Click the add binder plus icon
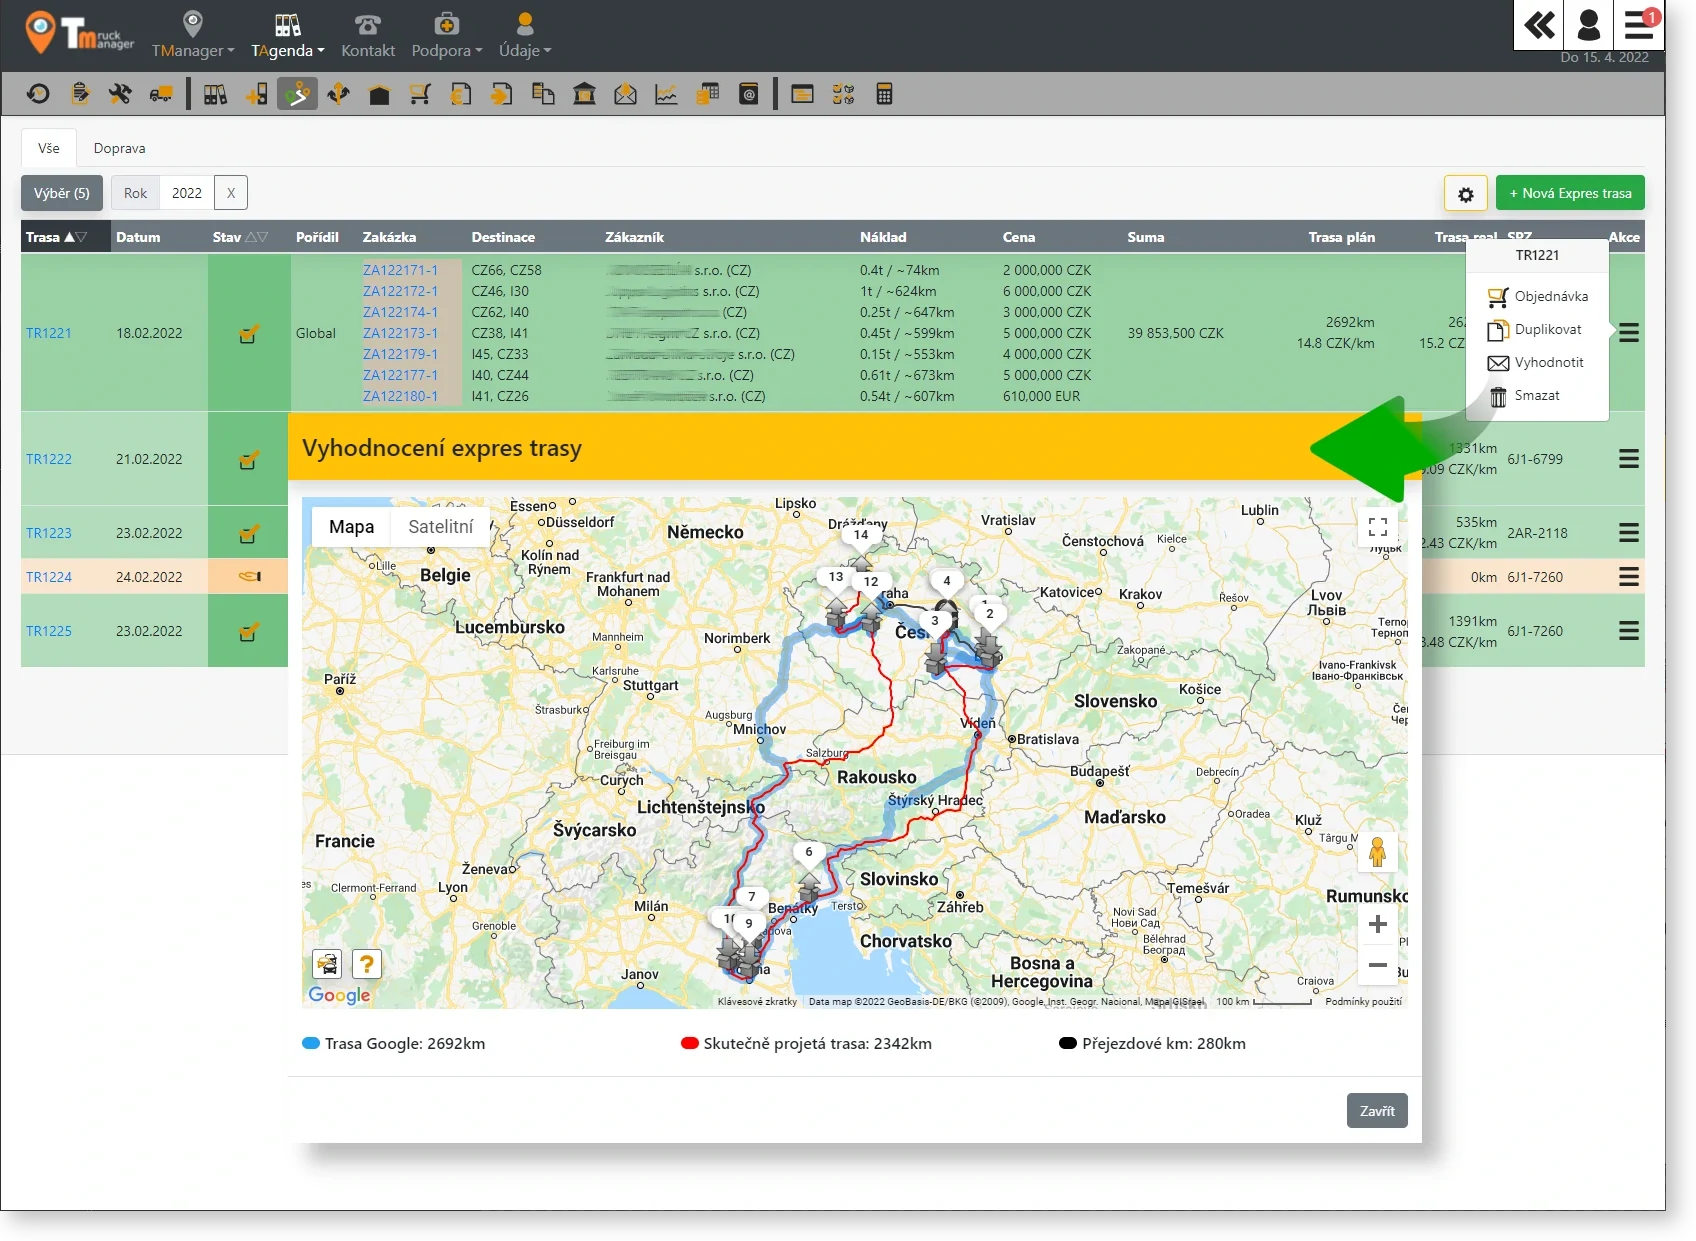1696x1241 pixels. click(x=256, y=94)
